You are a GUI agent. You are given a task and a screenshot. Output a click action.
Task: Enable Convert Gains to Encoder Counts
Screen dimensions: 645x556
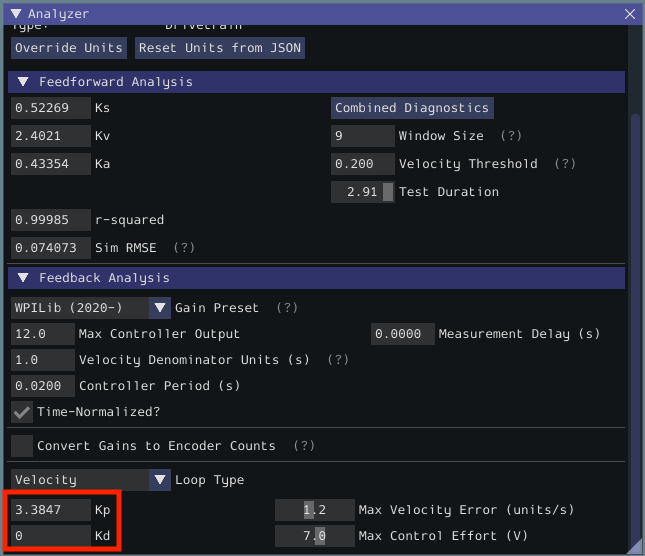click(x=21, y=446)
